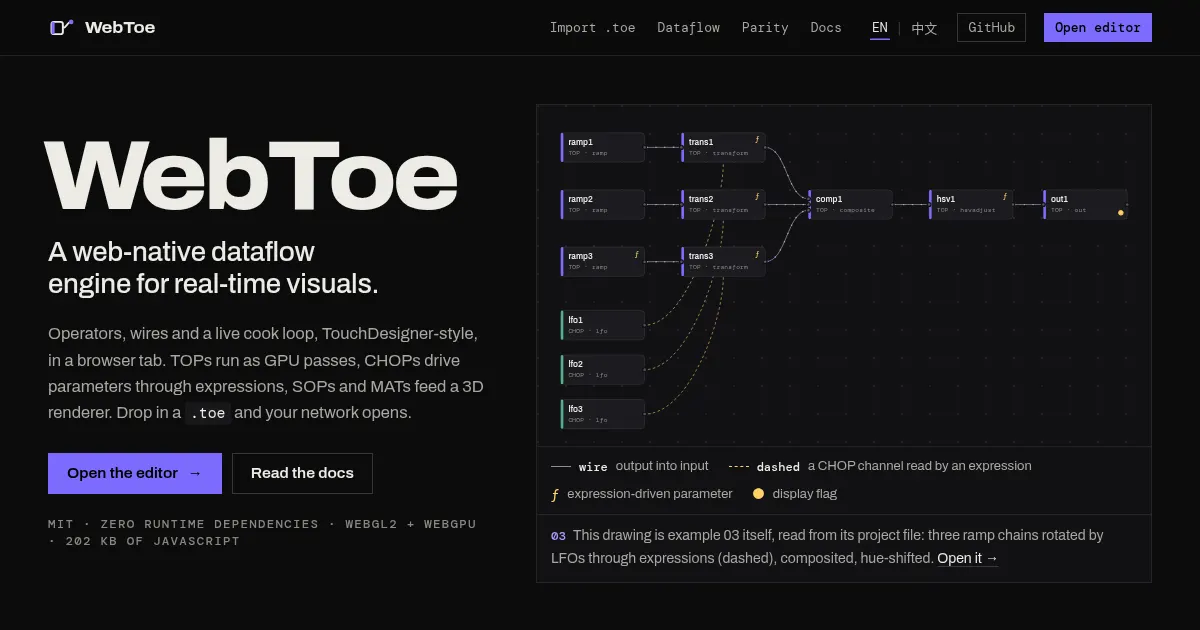
Task: Click the '03' example number in caption
Action: coord(558,535)
